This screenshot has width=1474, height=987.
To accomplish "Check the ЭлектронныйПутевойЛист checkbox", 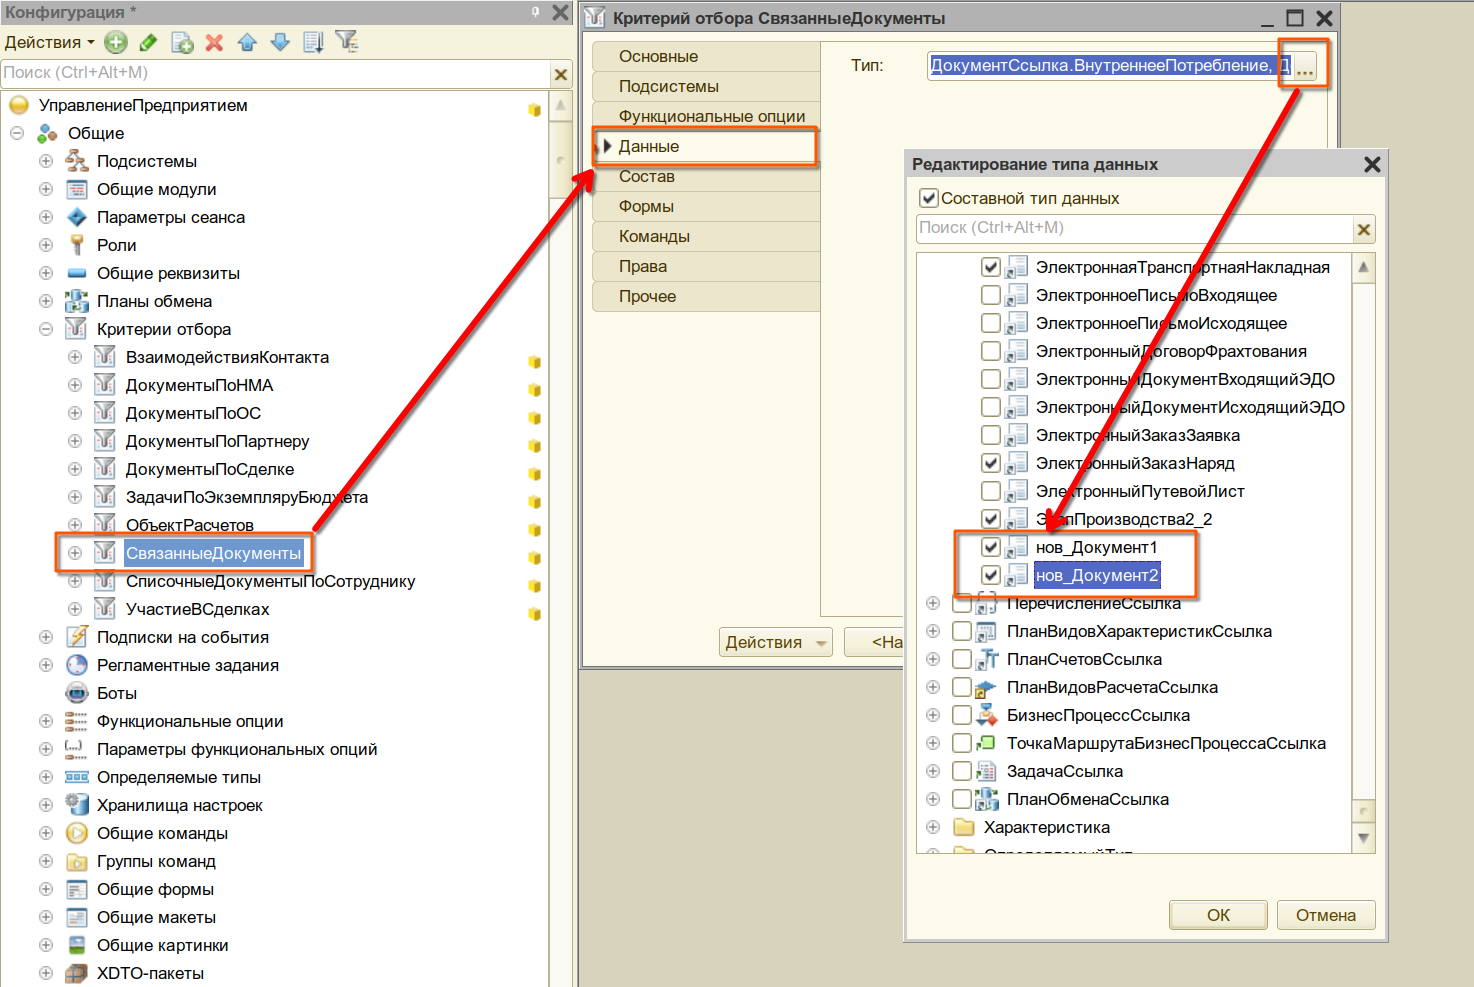I will click(991, 491).
